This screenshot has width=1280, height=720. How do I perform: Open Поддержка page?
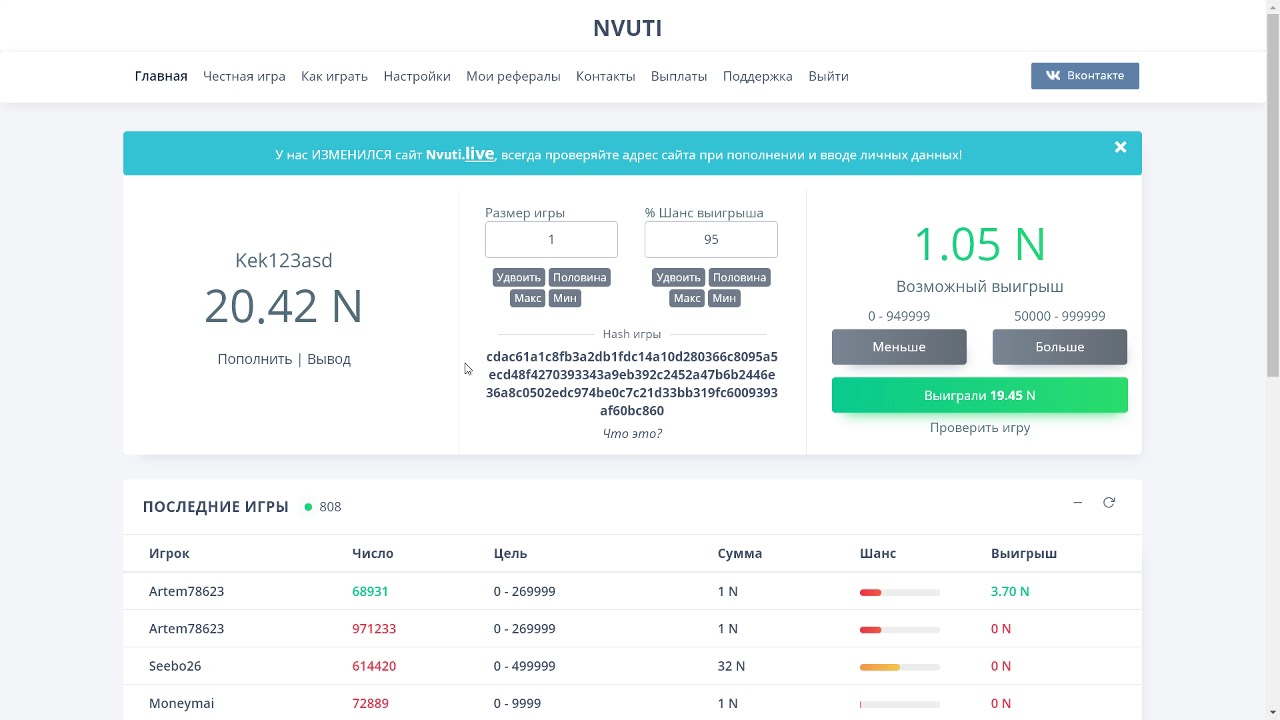pyautogui.click(x=757, y=76)
